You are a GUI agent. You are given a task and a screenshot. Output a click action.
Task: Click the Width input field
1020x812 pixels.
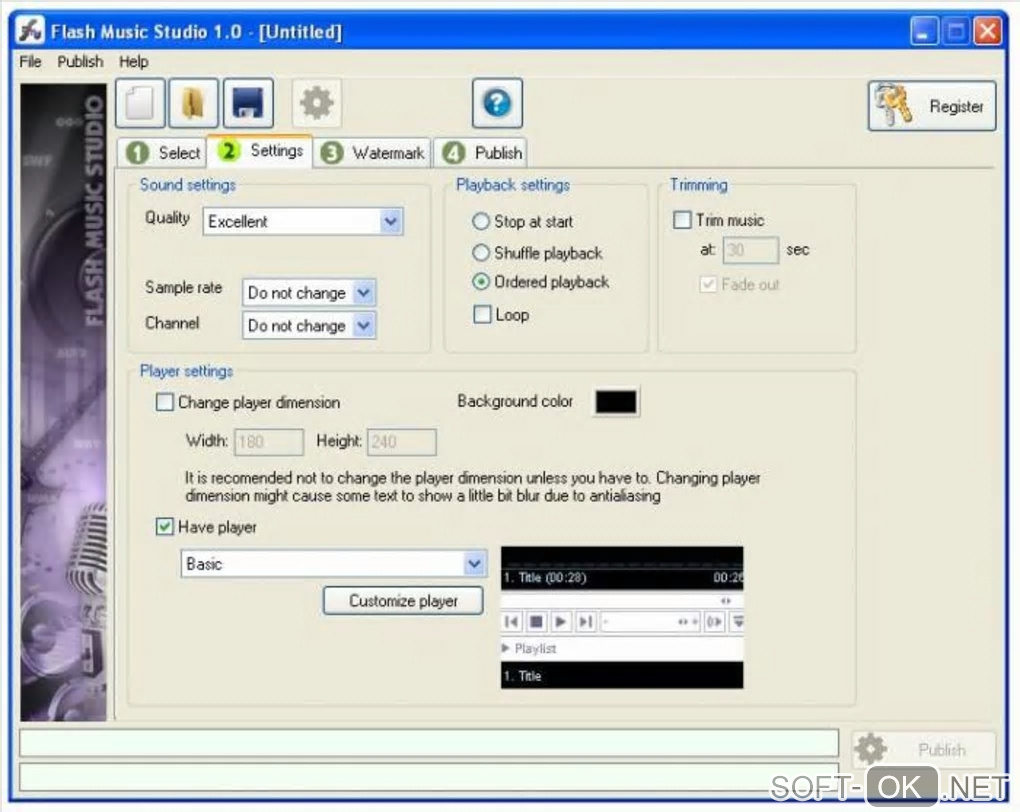269,442
